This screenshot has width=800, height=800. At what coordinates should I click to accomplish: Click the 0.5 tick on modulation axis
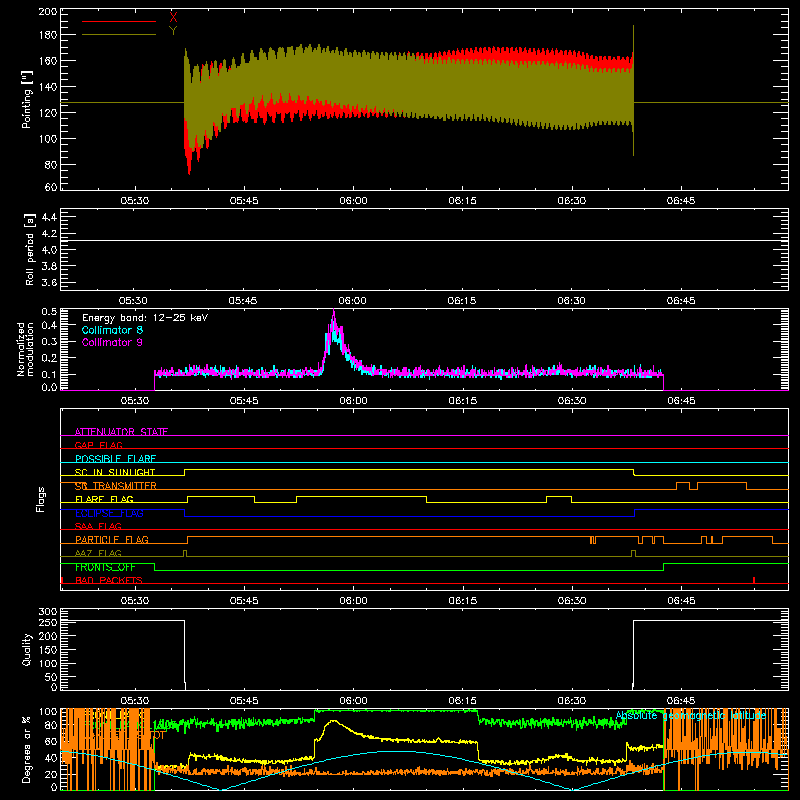(x=49, y=312)
